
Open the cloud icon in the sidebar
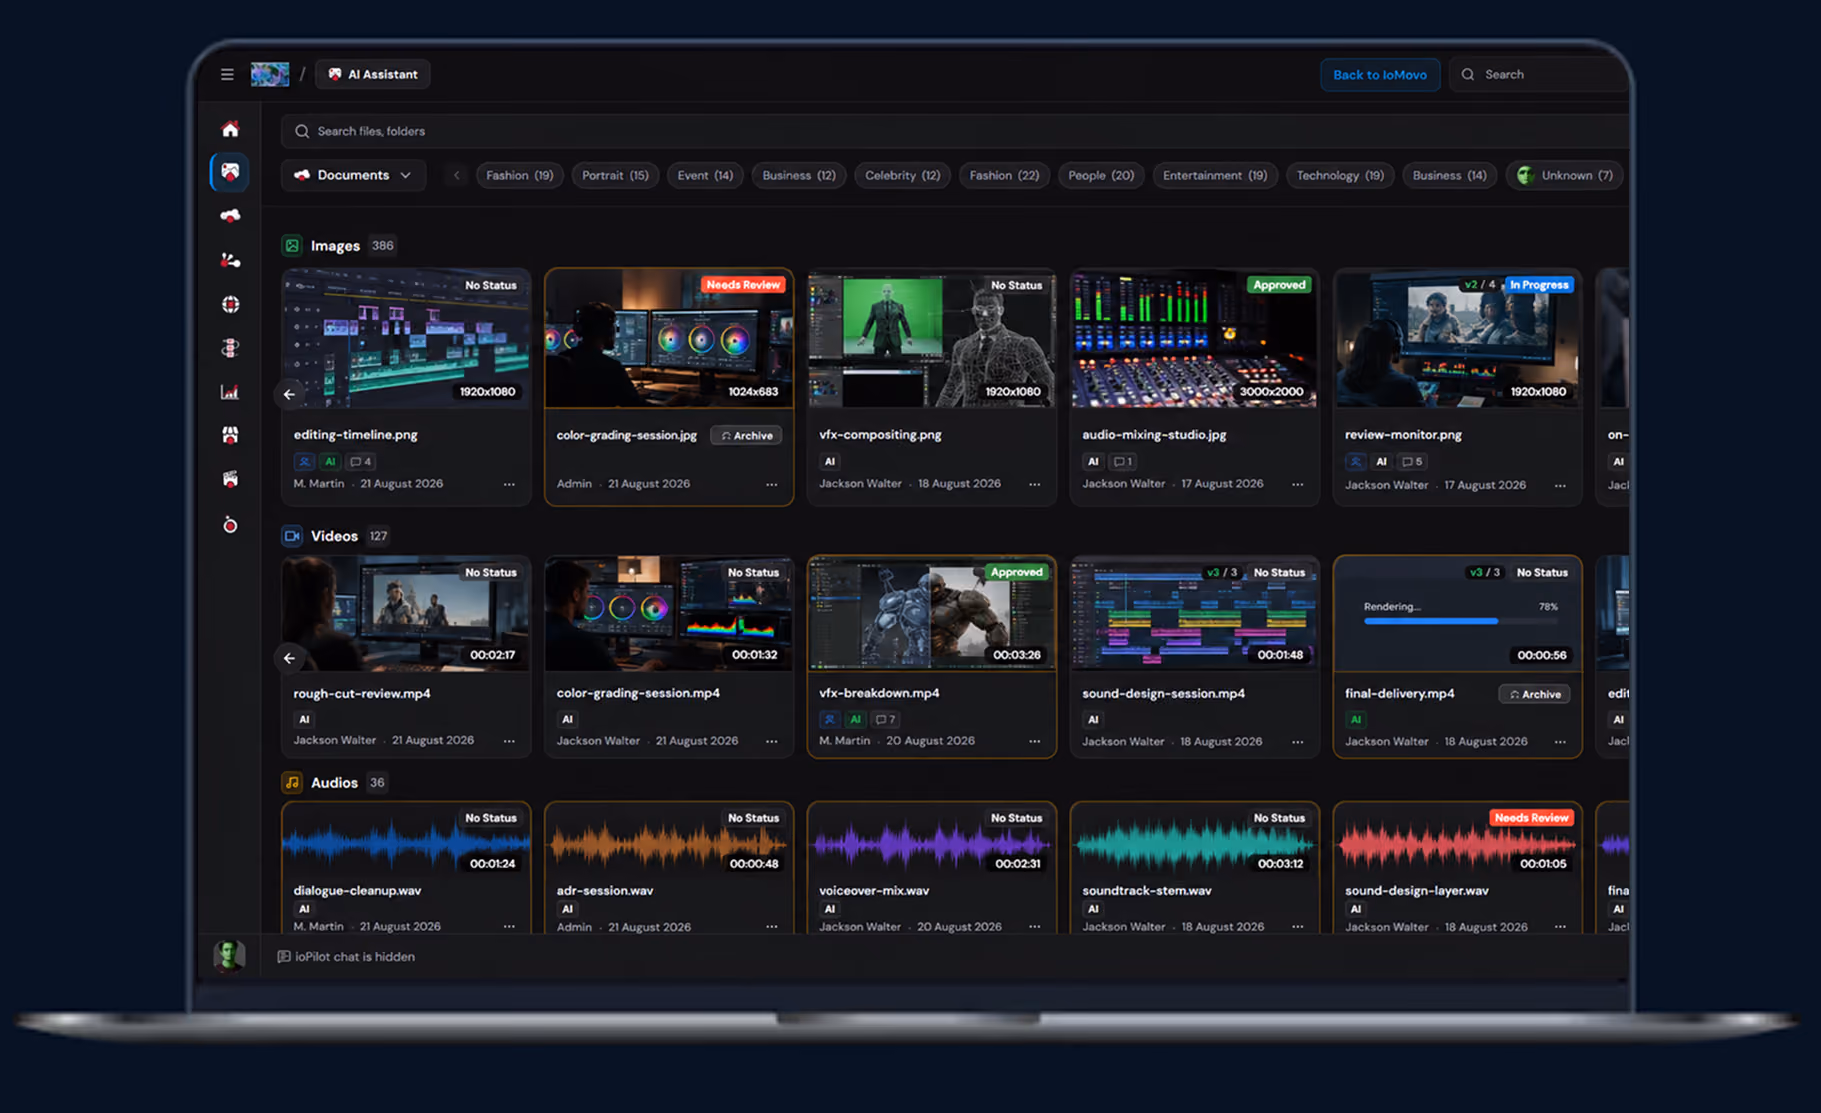coord(230,216)
